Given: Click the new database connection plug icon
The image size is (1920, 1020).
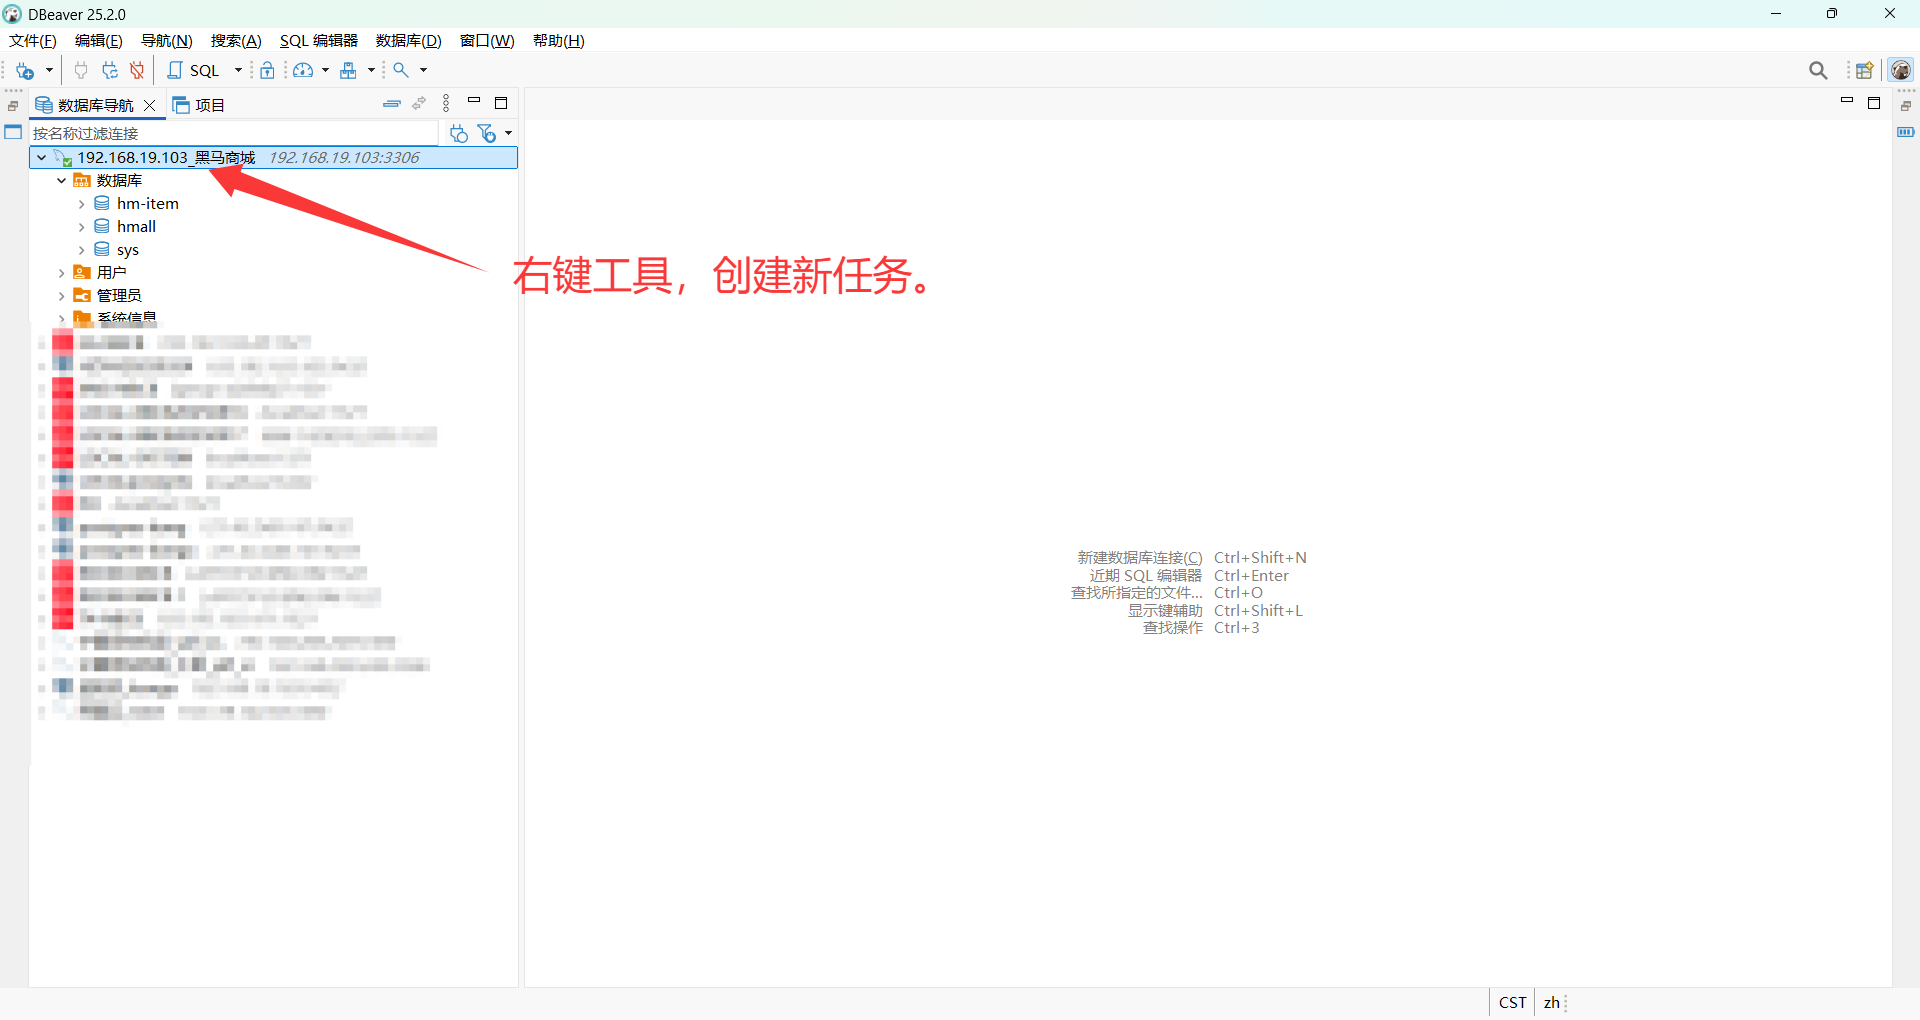Looking at the screenshot, I should 24,70.
